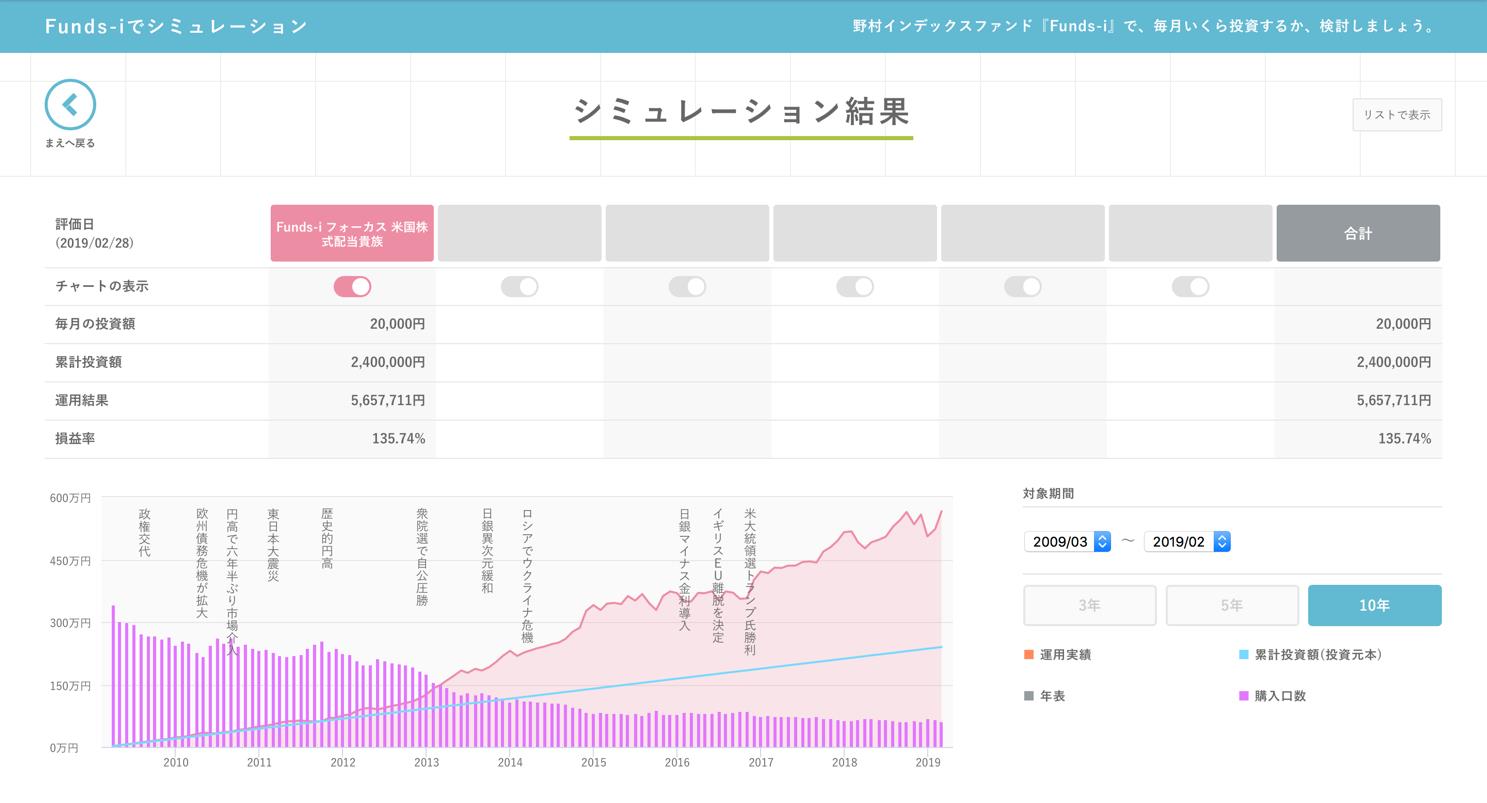
Task: Click the 600万円 y-axis label
Action: (70, 498)
